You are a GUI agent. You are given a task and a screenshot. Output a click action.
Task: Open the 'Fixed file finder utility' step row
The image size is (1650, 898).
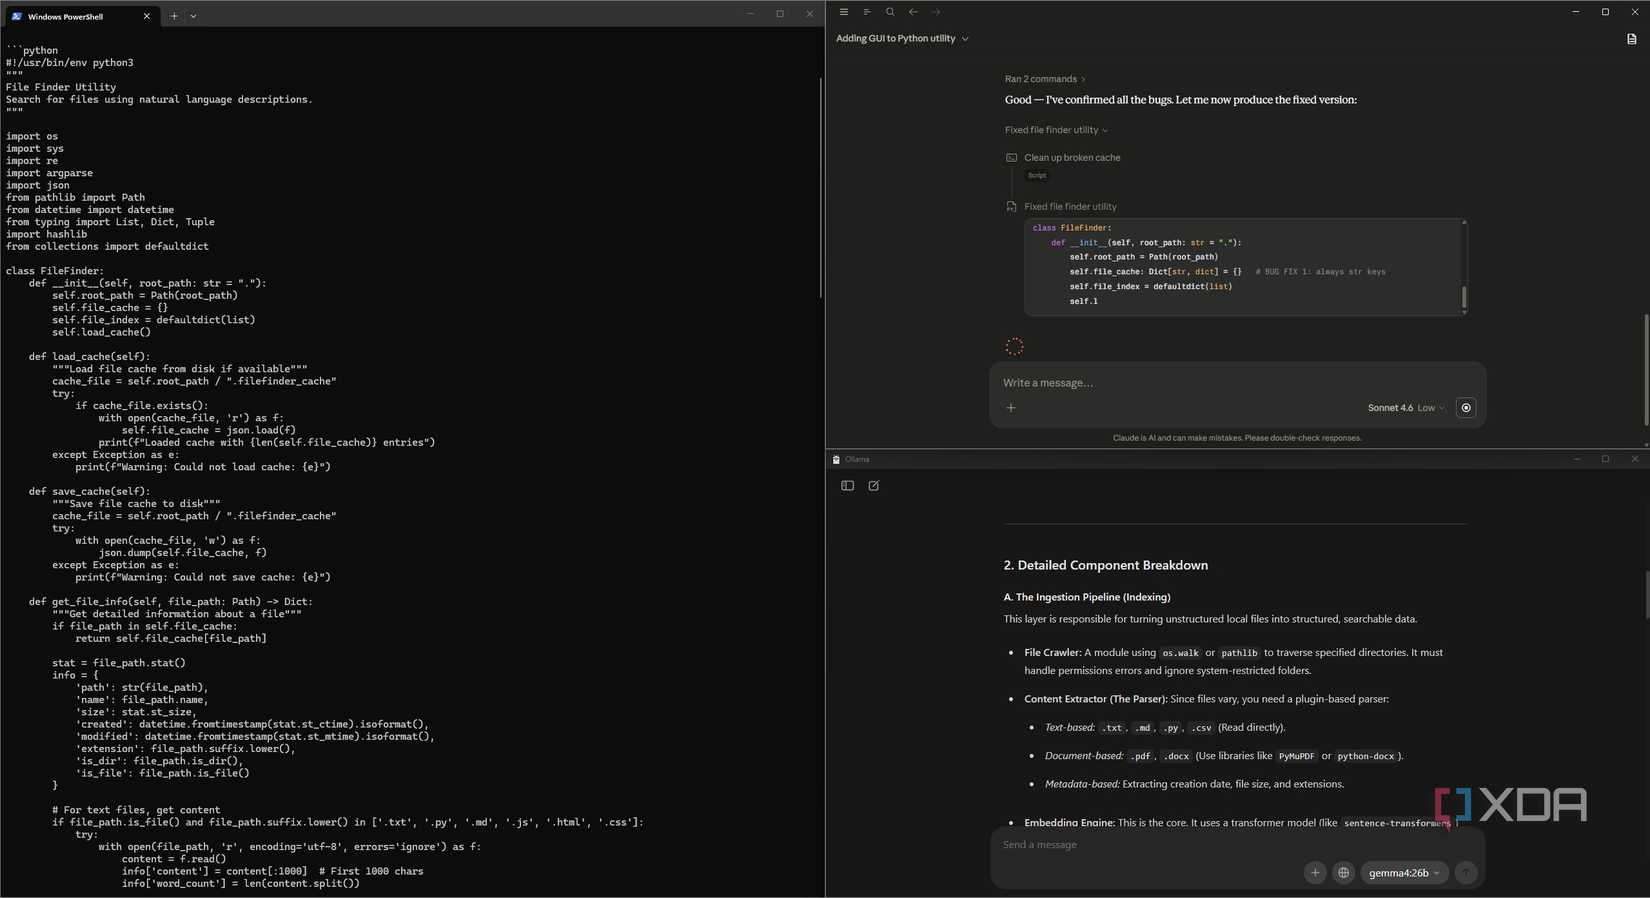coord(1070,207)
